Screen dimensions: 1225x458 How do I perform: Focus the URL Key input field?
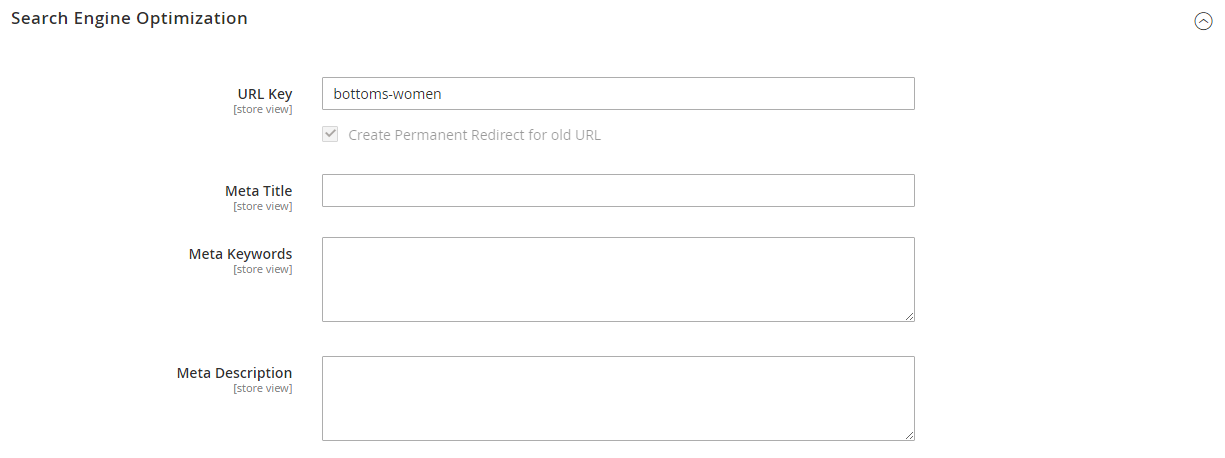point(618,93)
